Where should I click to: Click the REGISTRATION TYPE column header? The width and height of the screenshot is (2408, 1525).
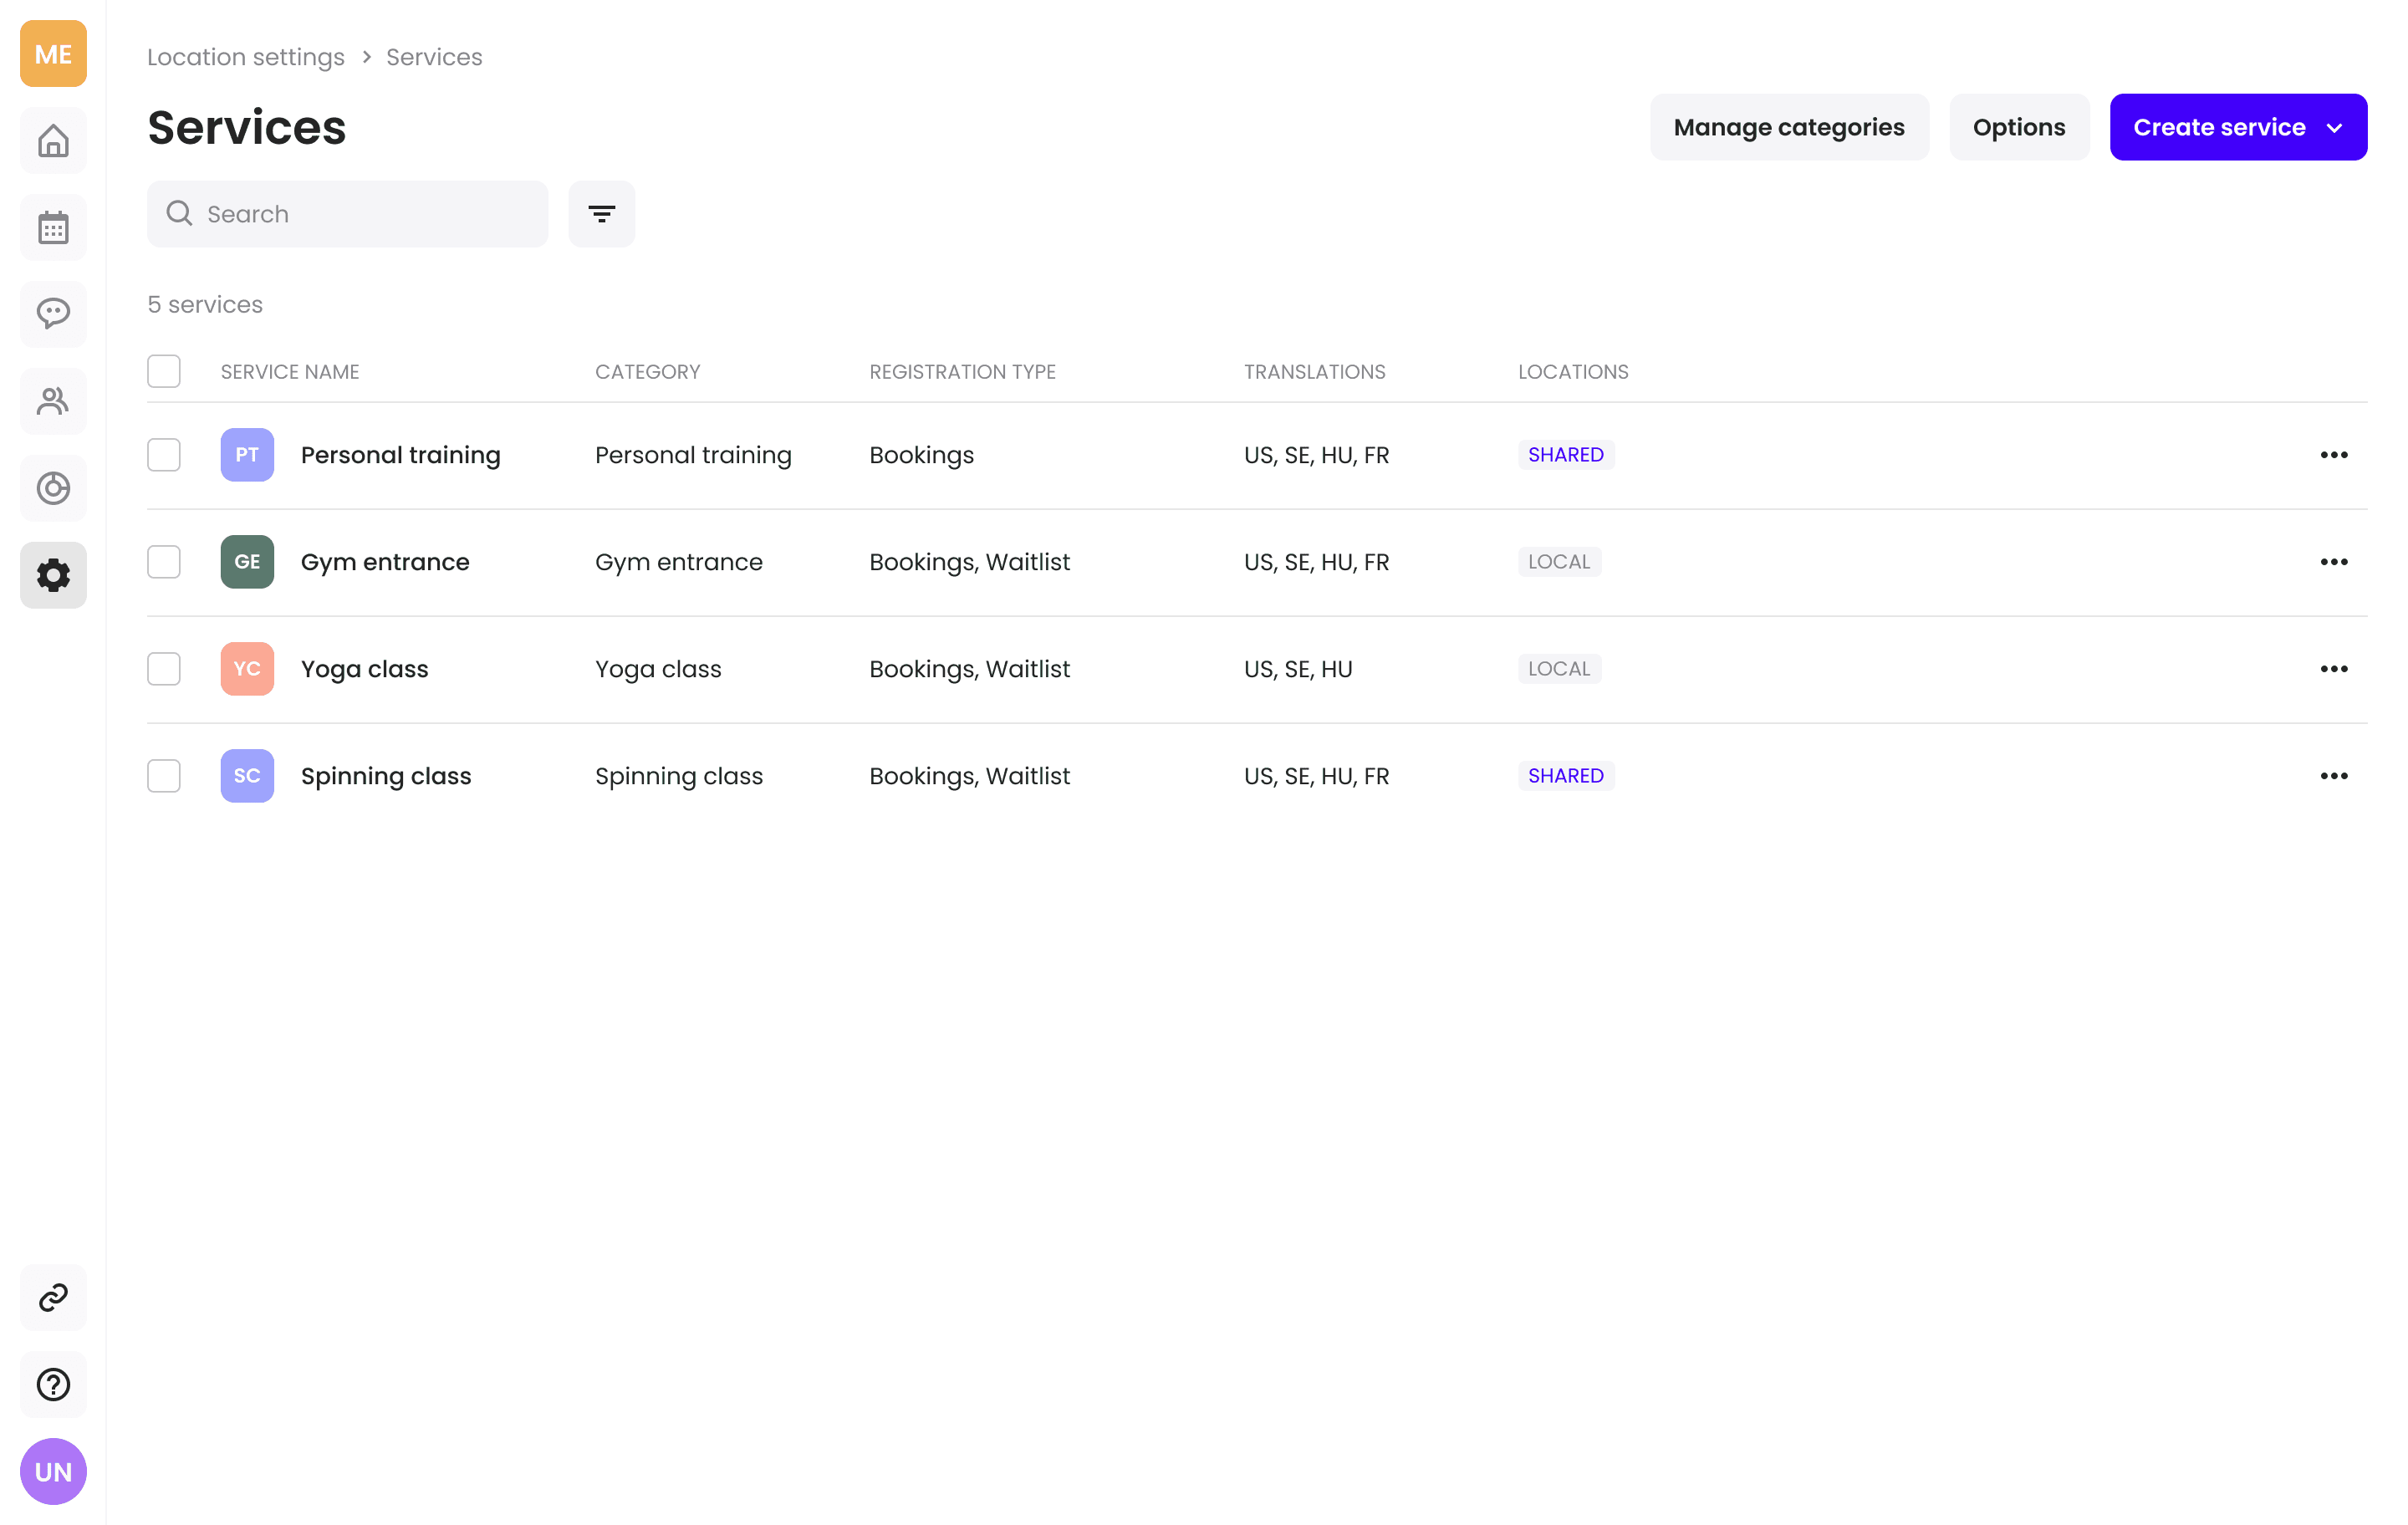963,372
